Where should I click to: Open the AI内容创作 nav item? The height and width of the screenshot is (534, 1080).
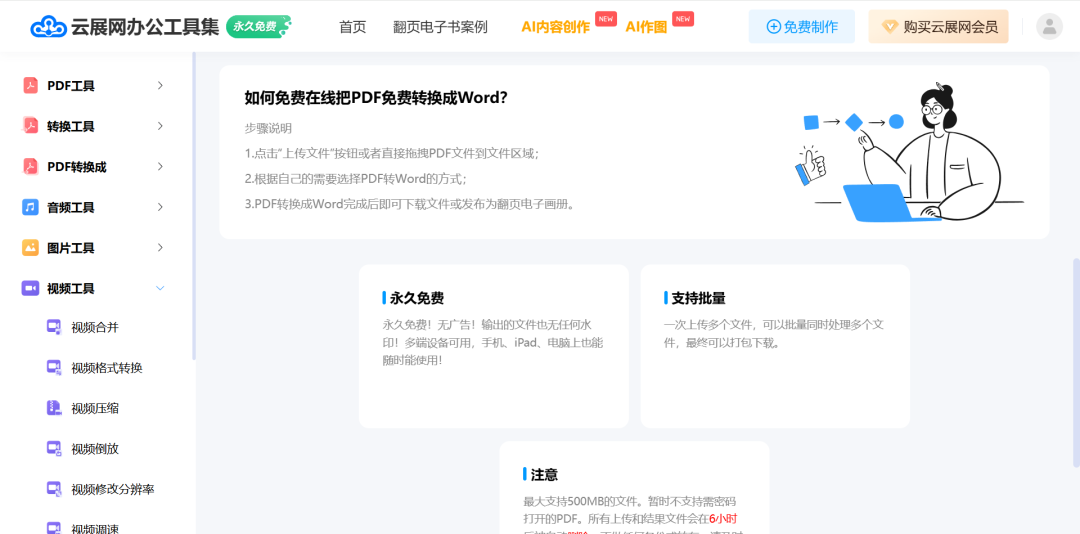pyautogui.click(x=555, y=27)
